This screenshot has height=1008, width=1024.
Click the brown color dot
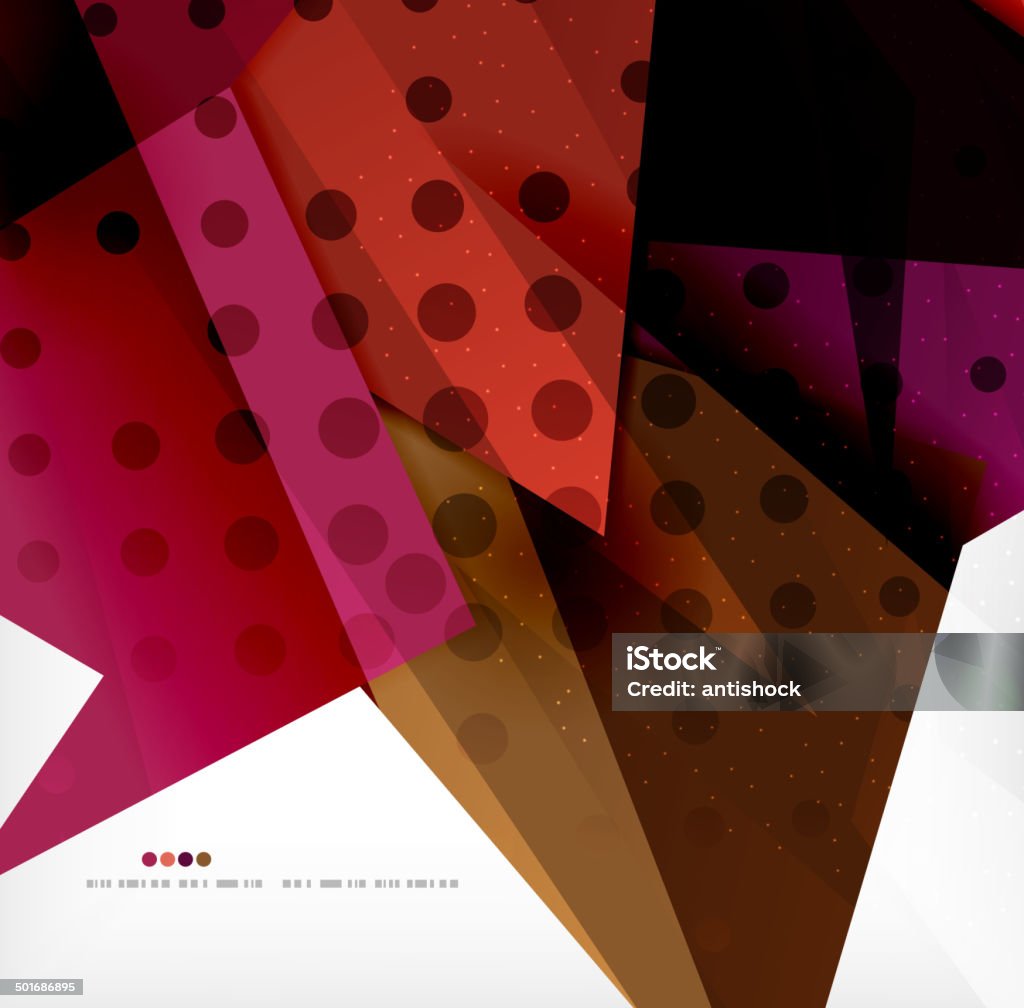[204, 859]
